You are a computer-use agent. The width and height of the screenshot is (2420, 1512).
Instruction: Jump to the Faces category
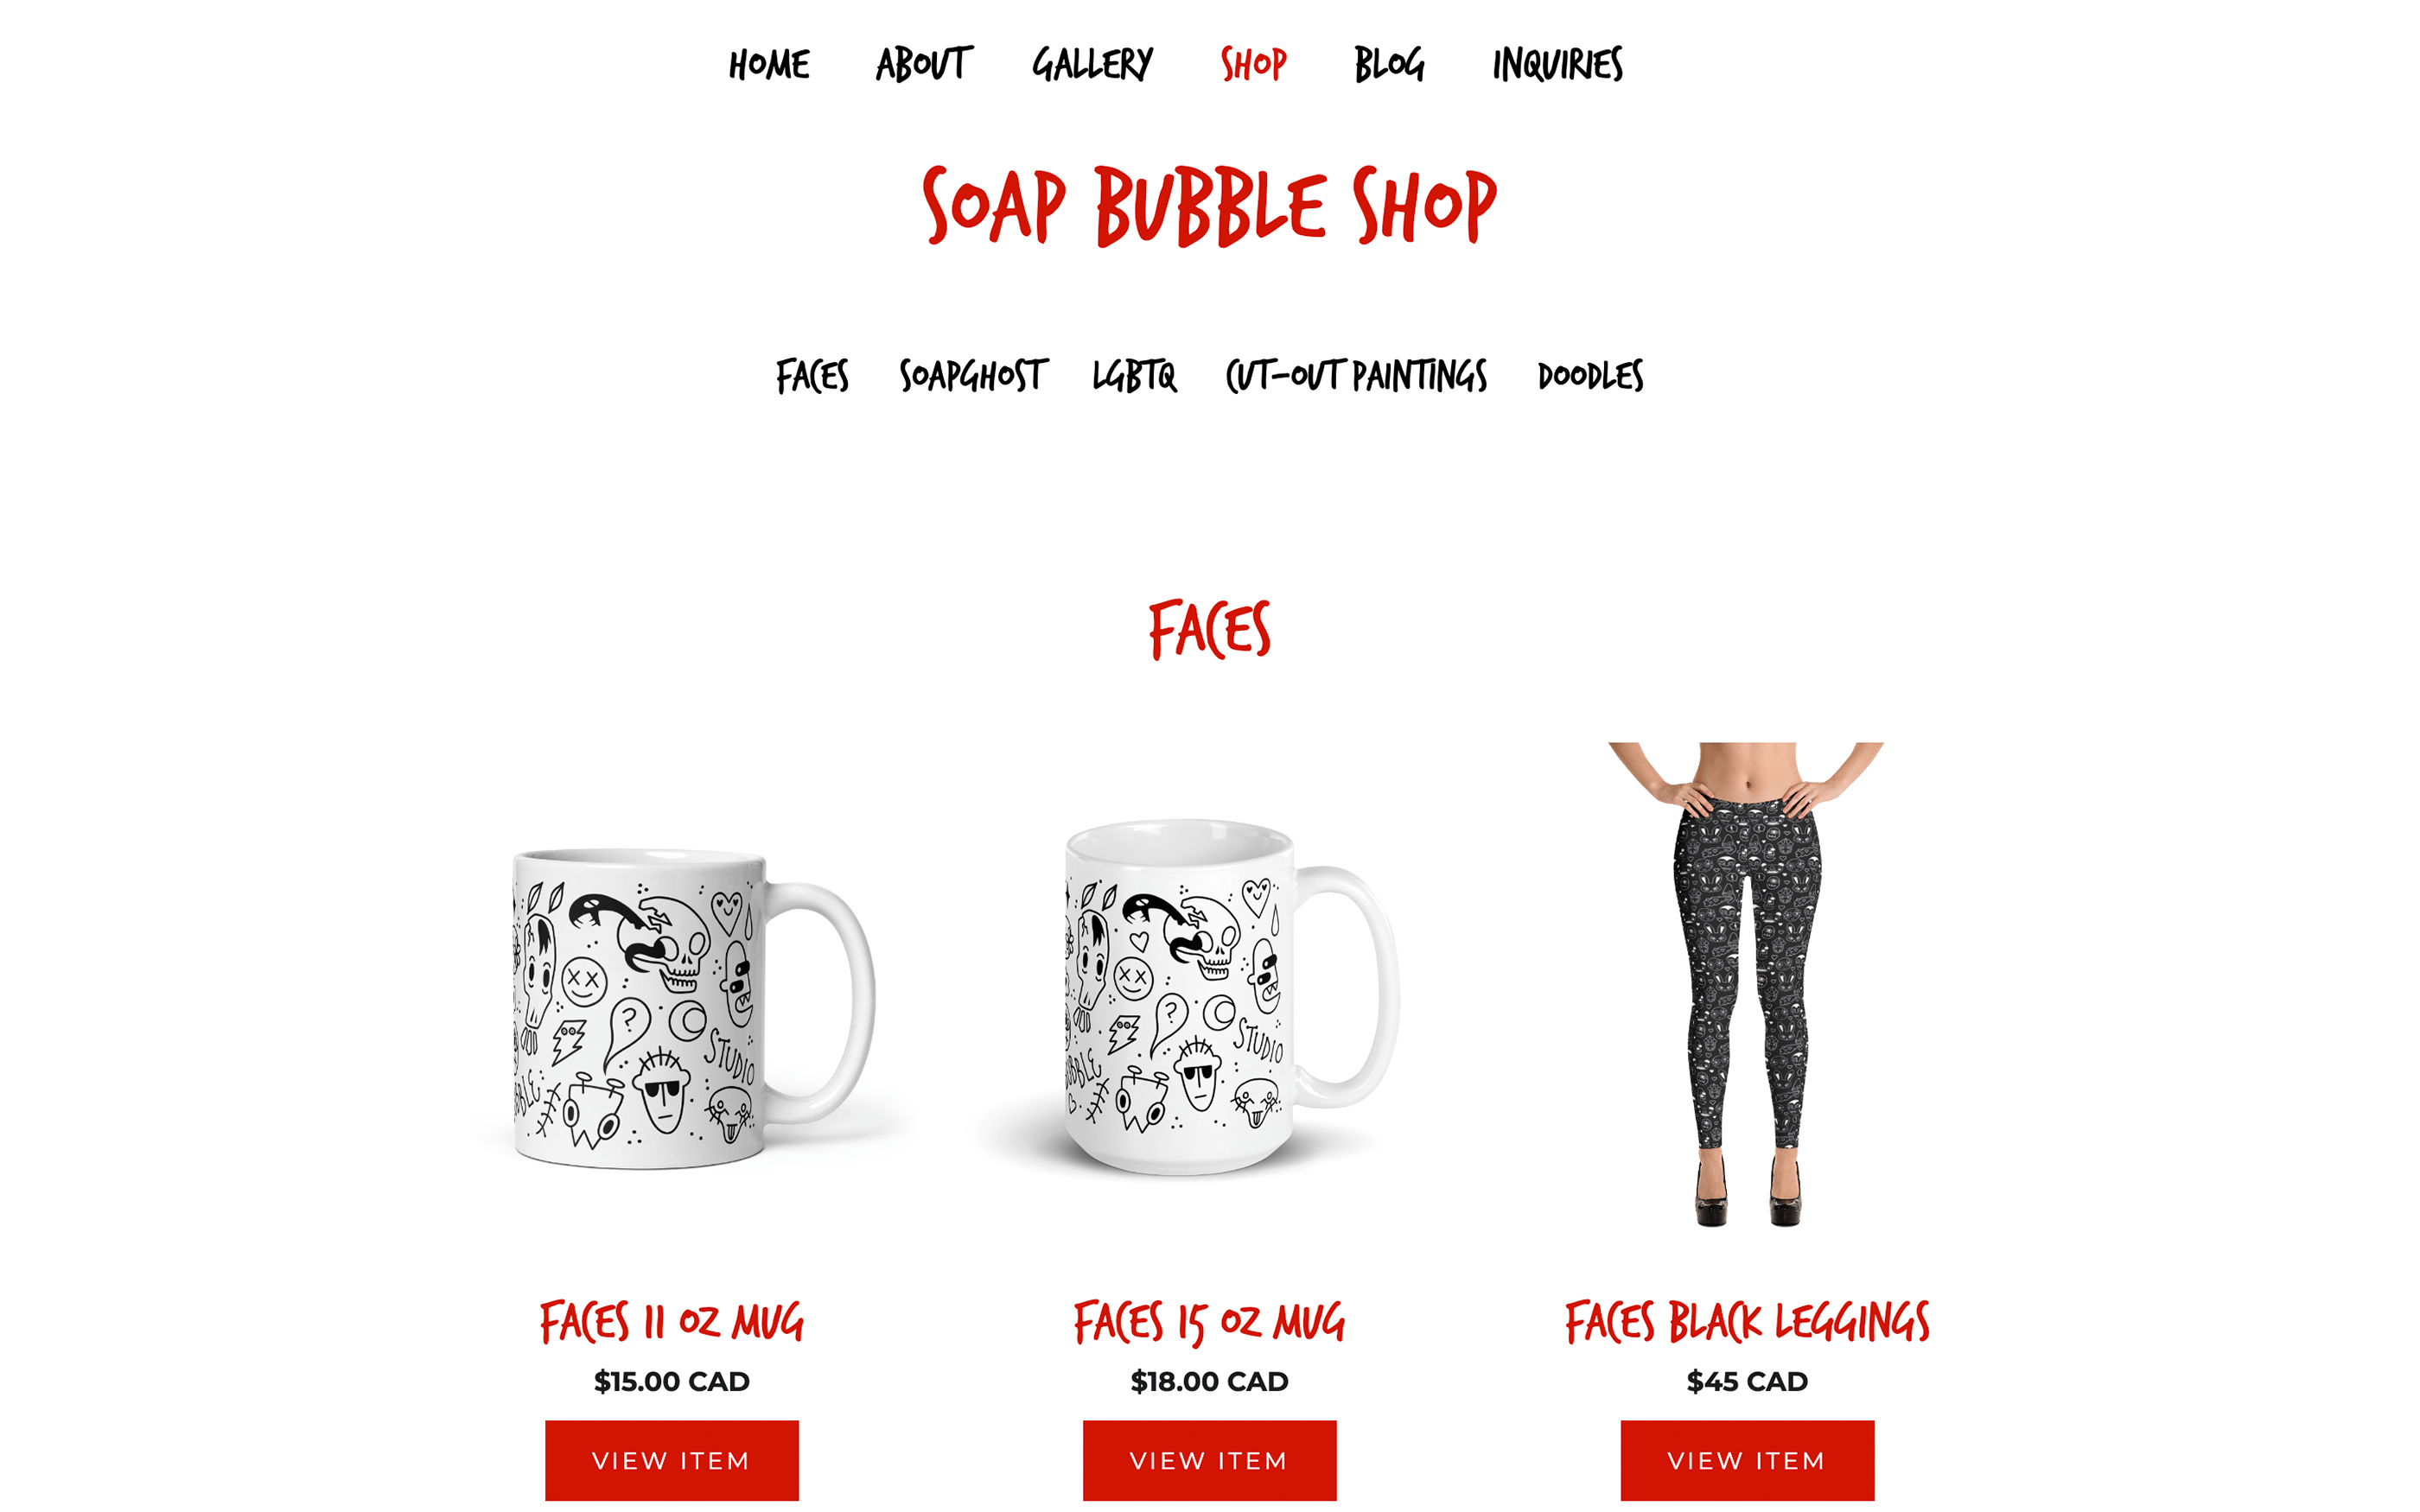coord(812,376)
